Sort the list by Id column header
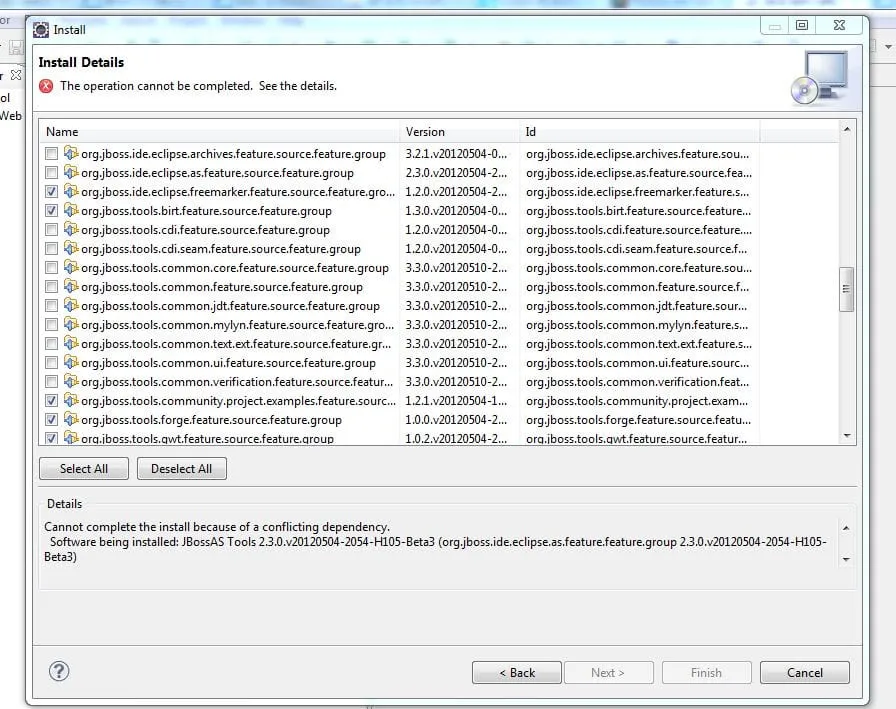Screen dimensions: 896x709 coord(639,131)
